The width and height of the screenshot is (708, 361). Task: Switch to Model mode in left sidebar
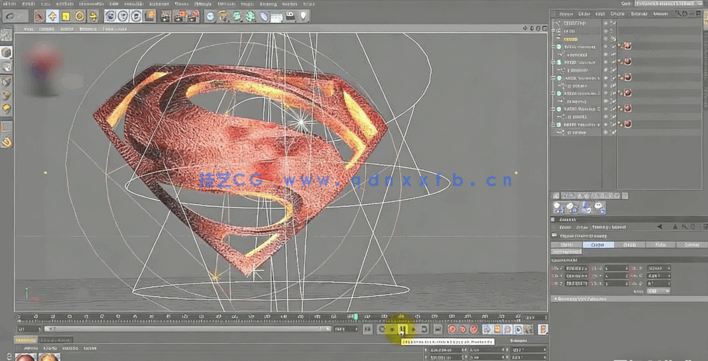[6, 53]
